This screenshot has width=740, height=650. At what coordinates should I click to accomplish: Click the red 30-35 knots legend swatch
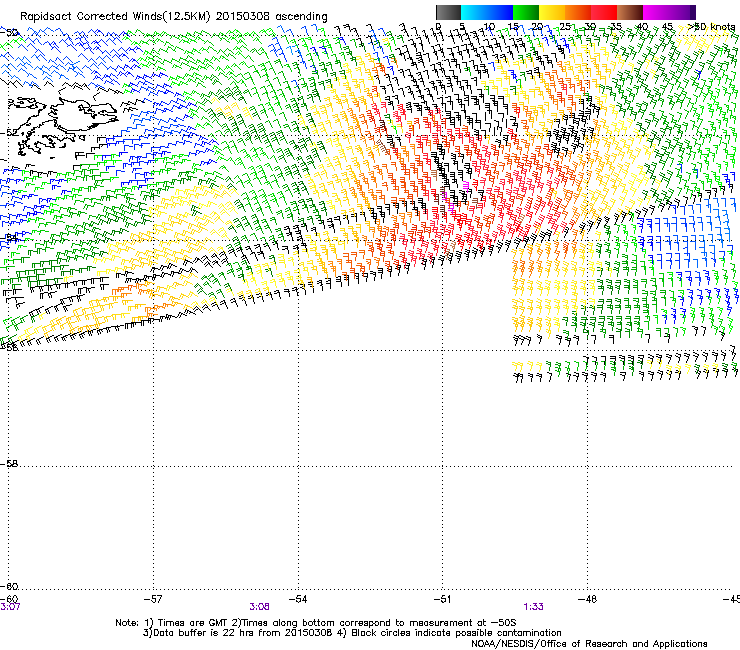[604, 12]
